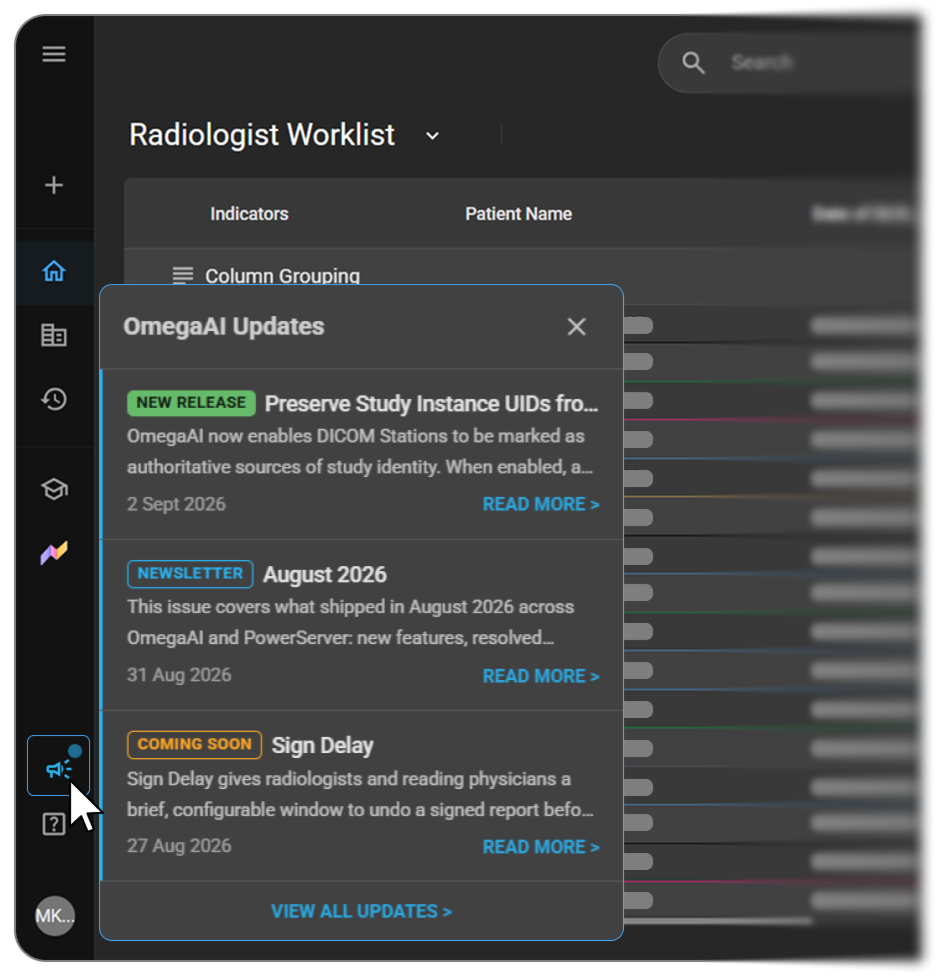
Task: Read more about Preserve Study Instance UIDs
Action: (541, 504)
